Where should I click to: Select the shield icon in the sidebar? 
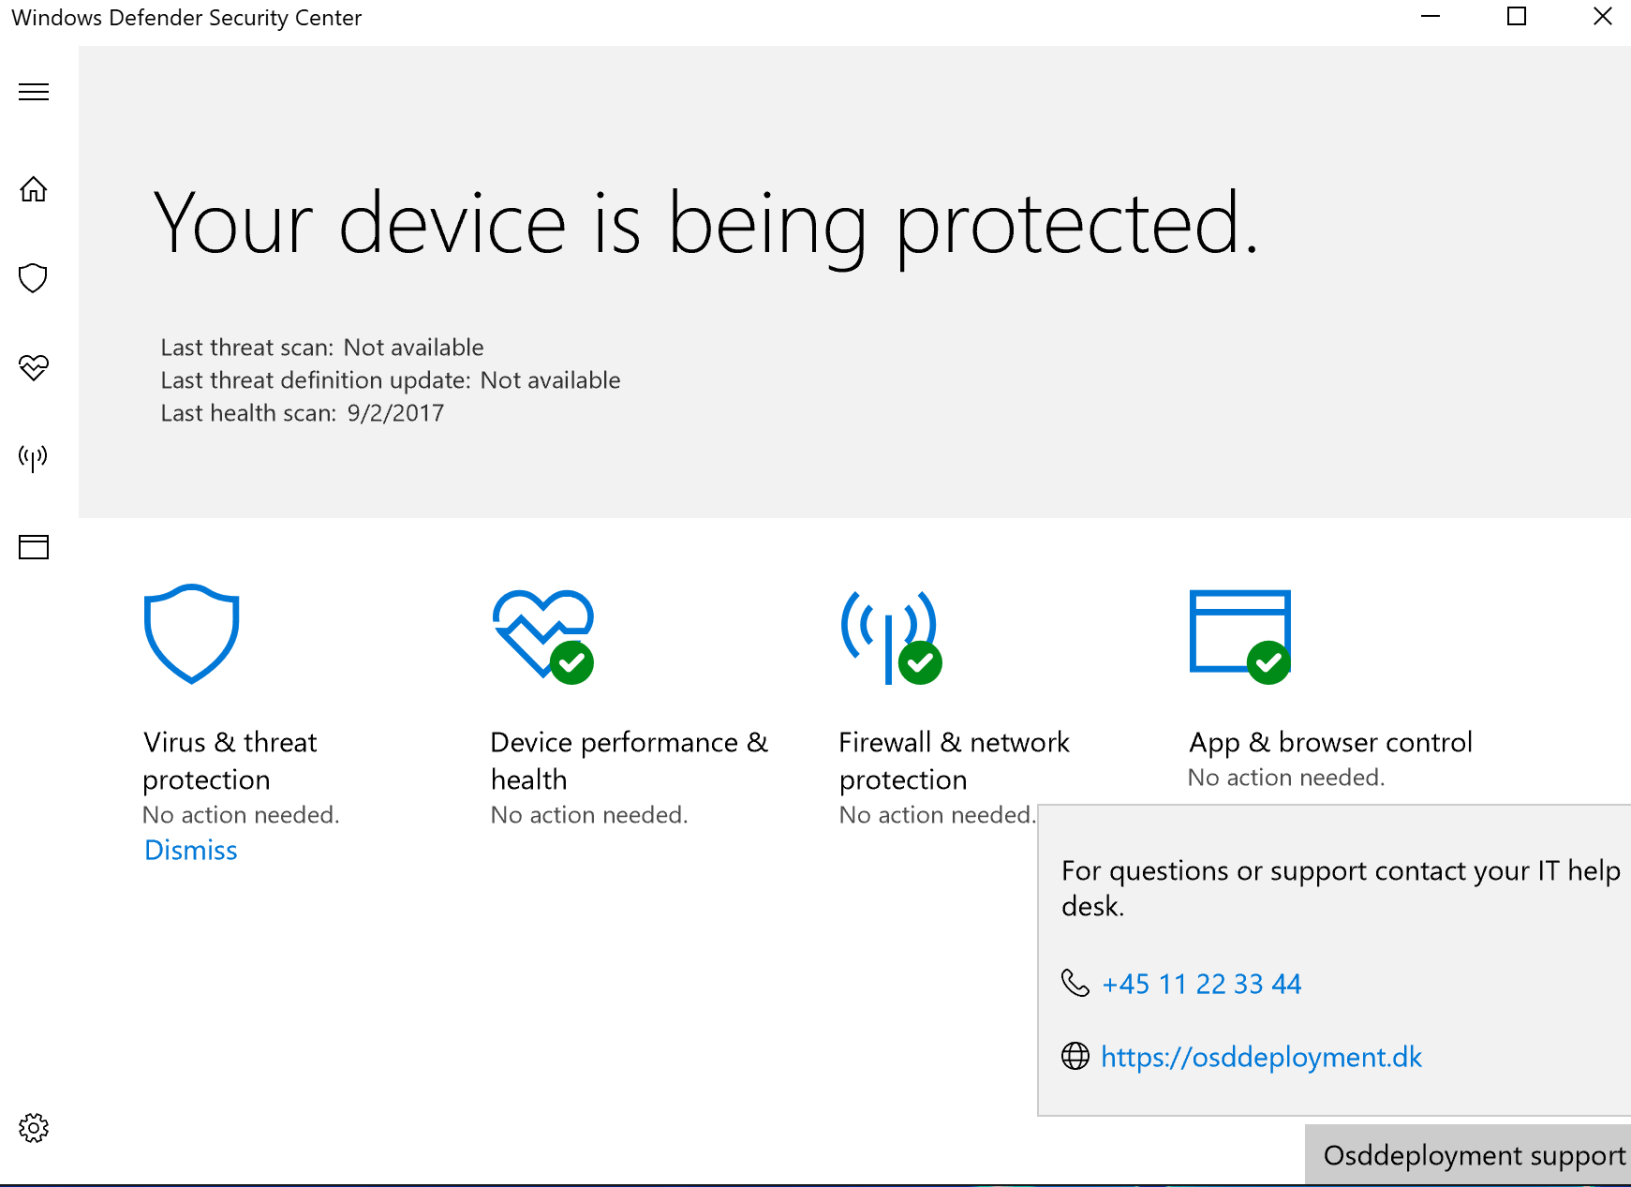(x=33, y=277)
